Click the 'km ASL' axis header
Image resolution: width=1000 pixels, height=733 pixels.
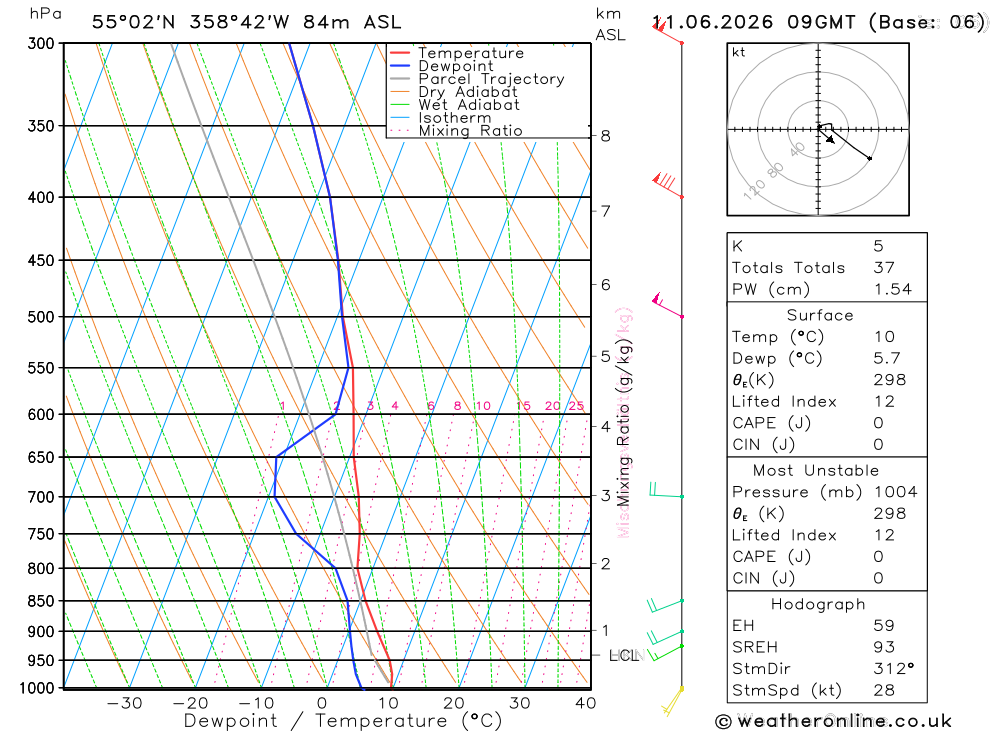click(x=610, y=24)
